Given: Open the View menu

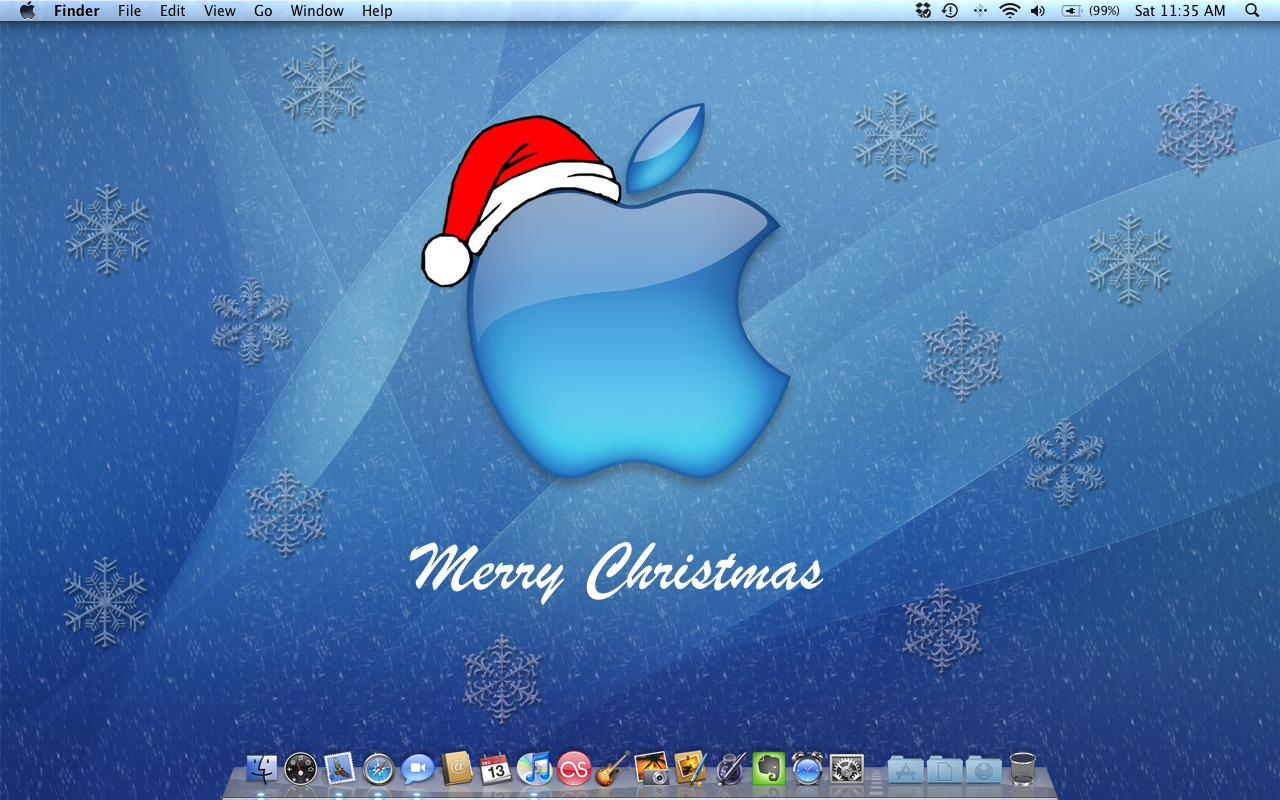Looking at the screenshot, I should pos(220,11).
